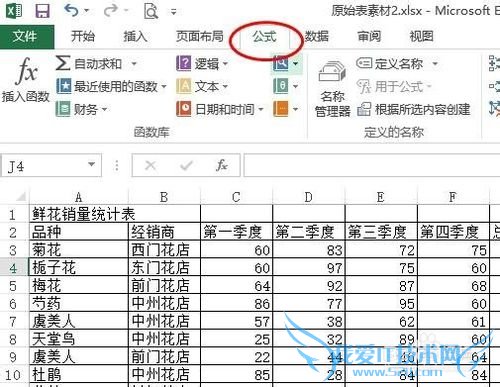This screenshot has width=500, height=387.
Task: Click the 菊花 cell
Action: click(x=79, y=250)
